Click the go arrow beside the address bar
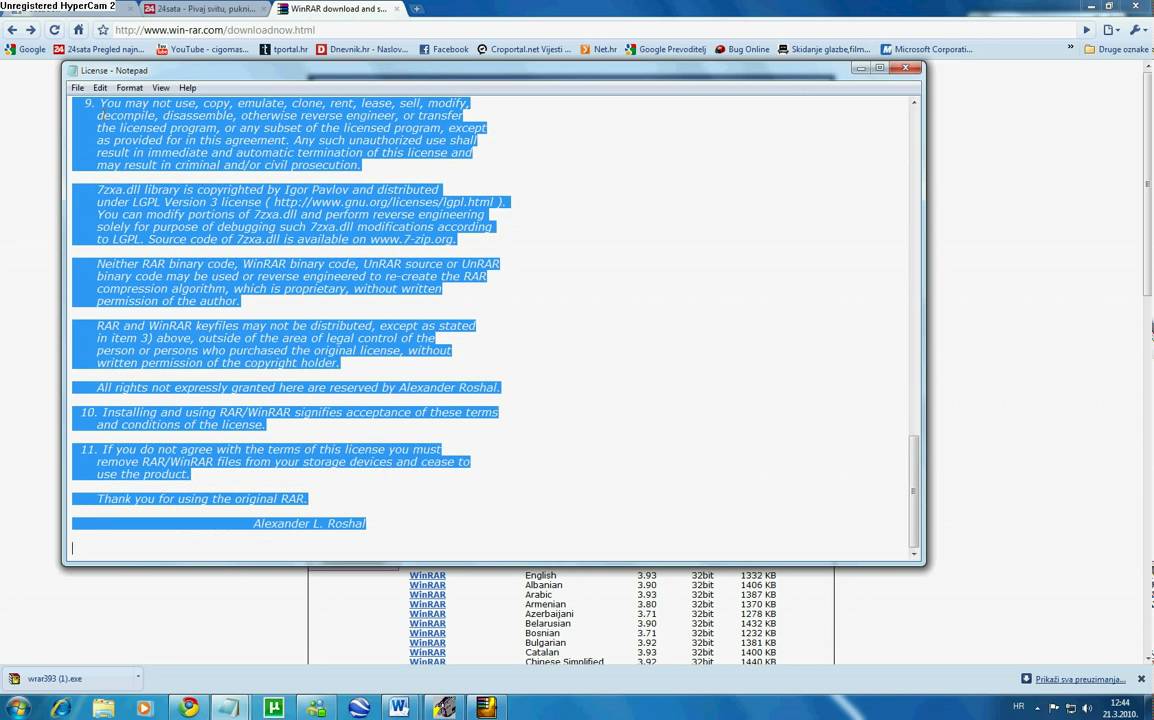The height and width of the screenshot is (720, 1154). pyautogui.click(x=1086, y=30)
